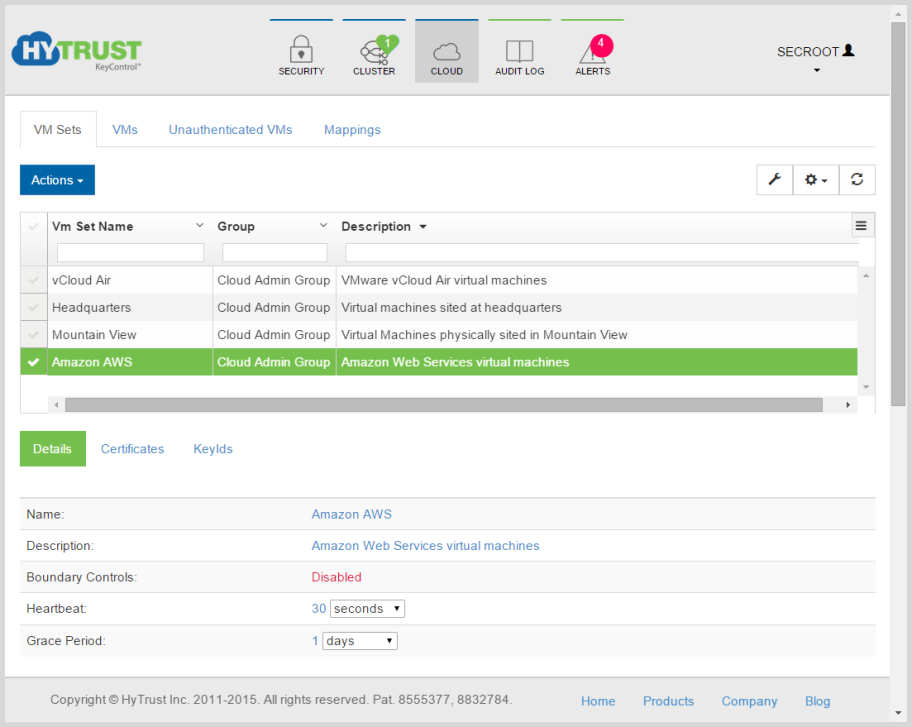Click the red alerts count badge
Screen dimensions: 912x727
click(601, 44)
